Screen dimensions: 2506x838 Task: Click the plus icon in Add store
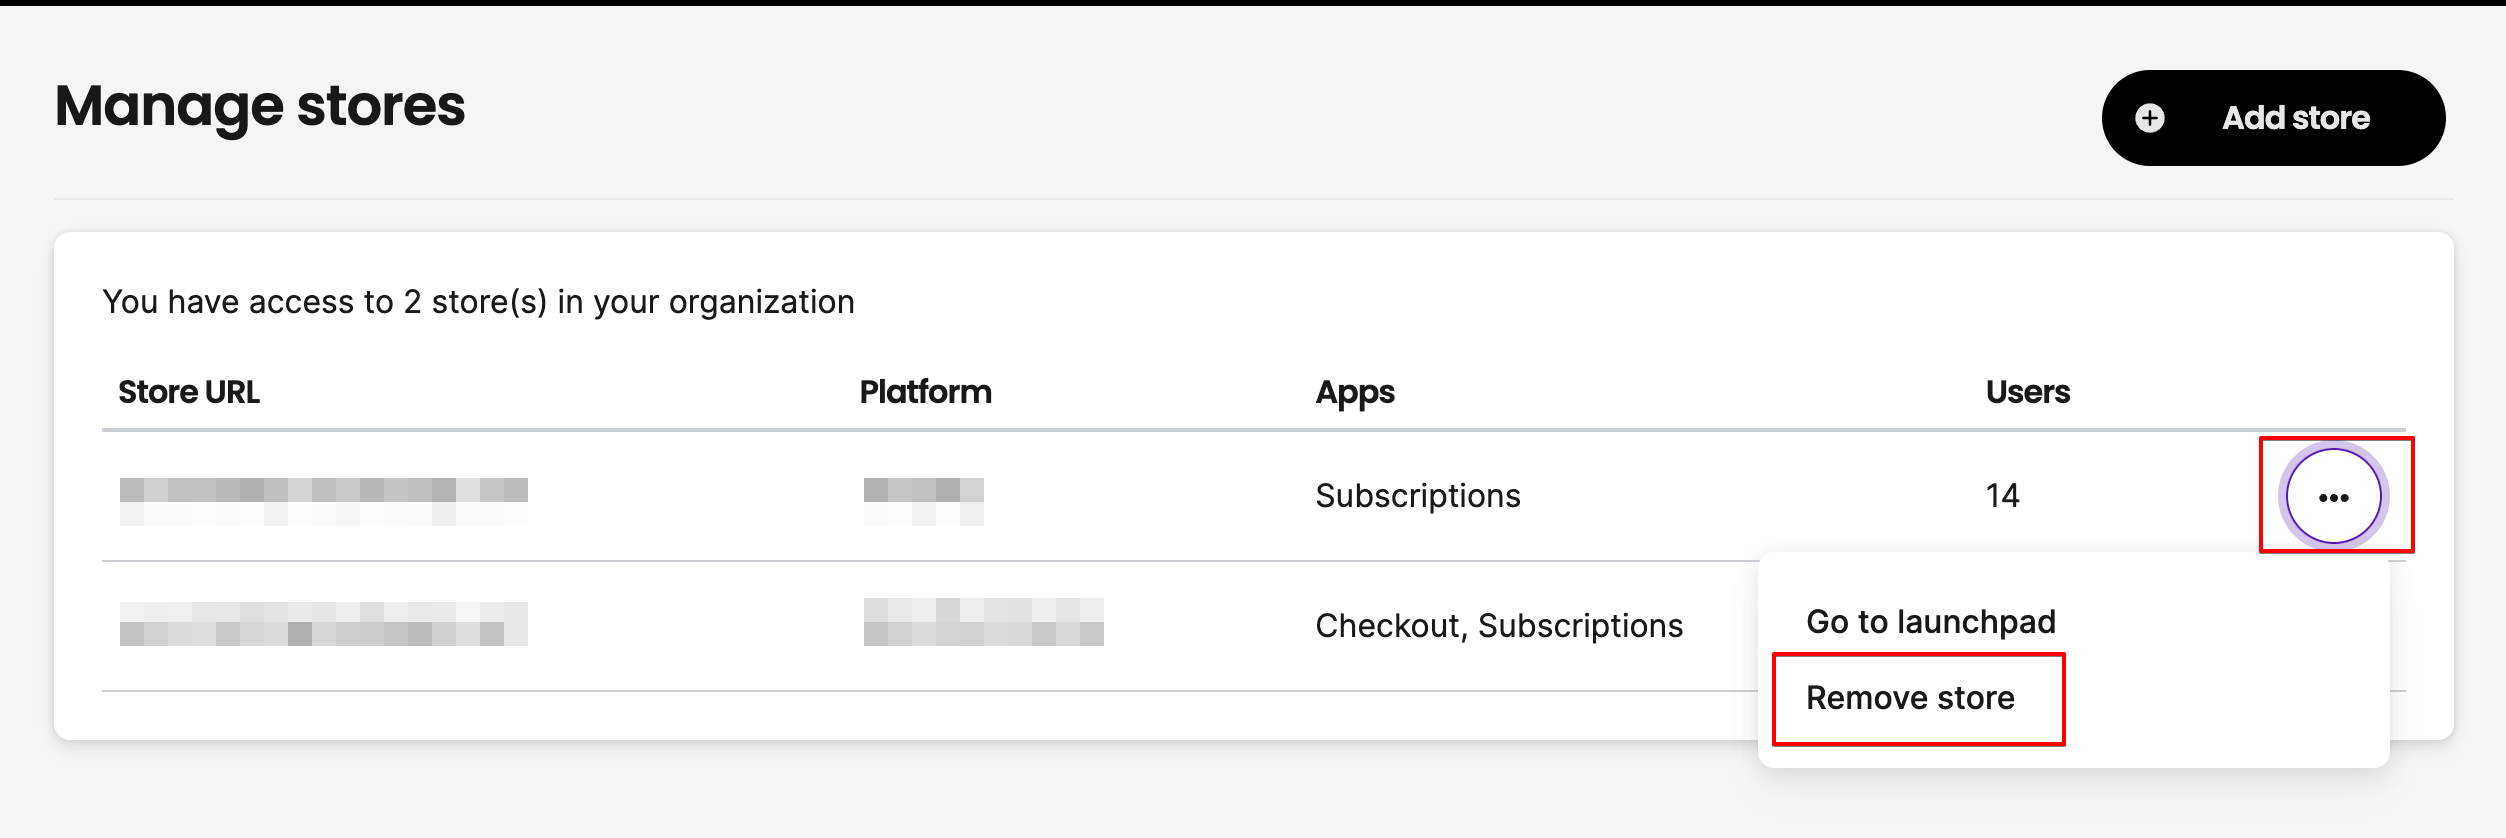click(x=2150, y=118)
